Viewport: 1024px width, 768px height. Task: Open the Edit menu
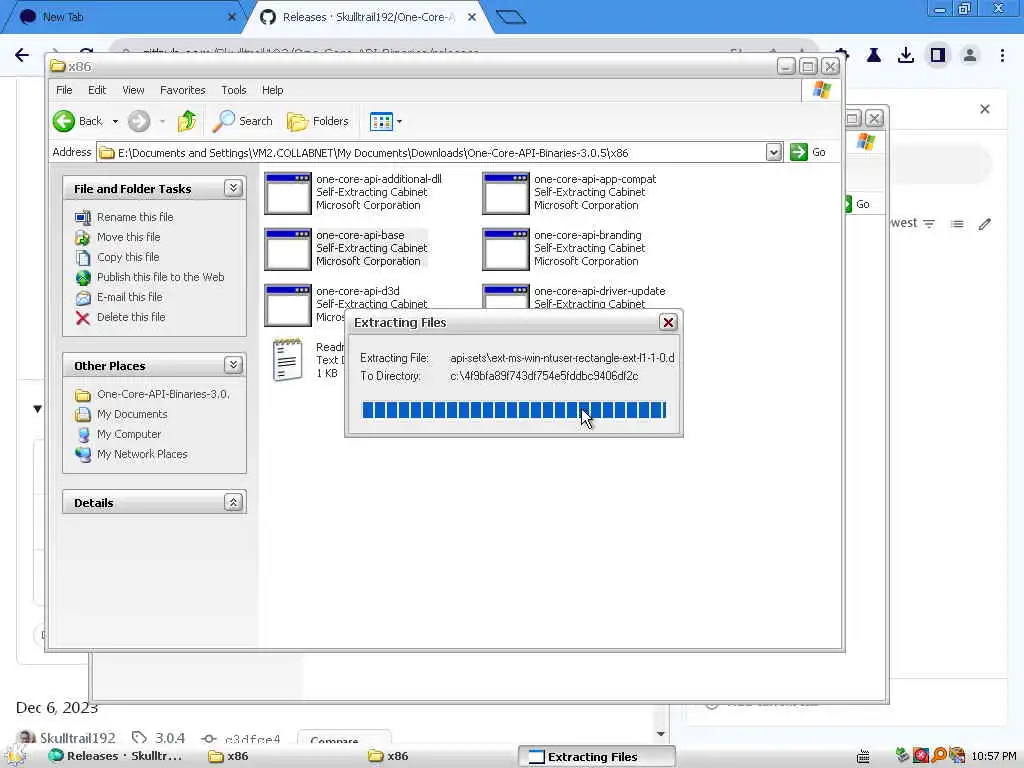pos(97,90)
